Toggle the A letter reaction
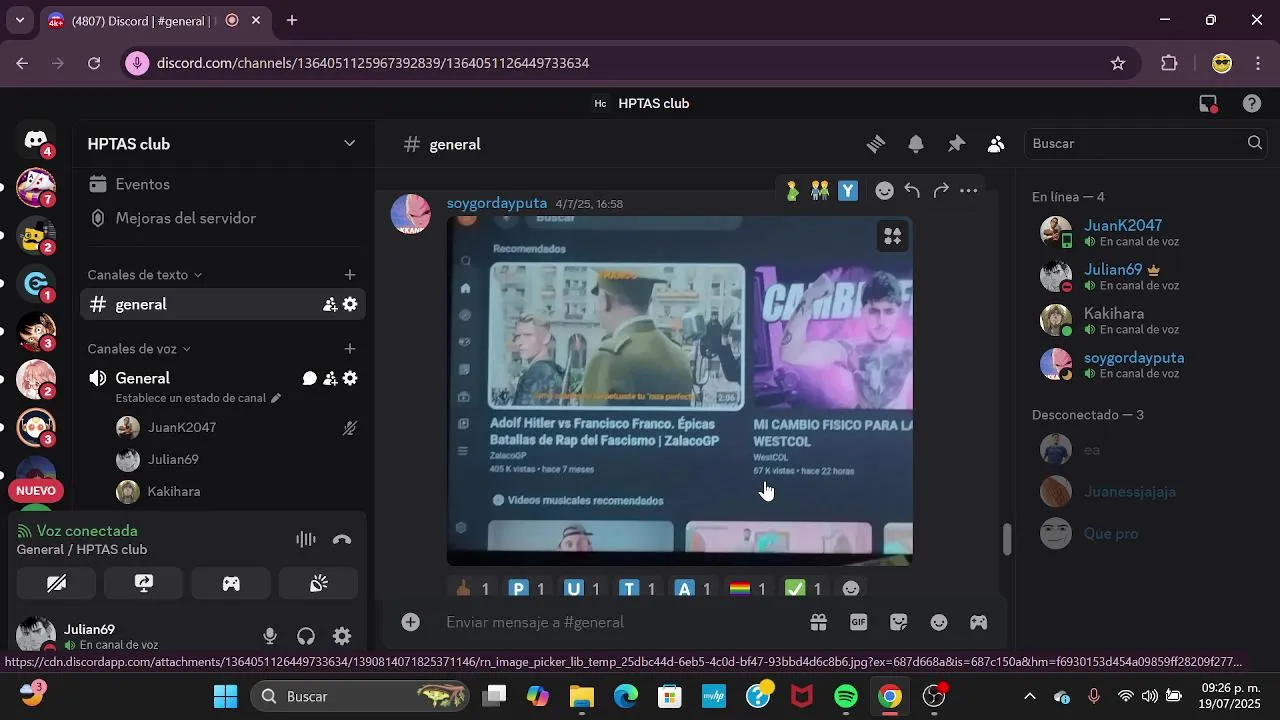The image size is (1280, 720). [692, 589]
